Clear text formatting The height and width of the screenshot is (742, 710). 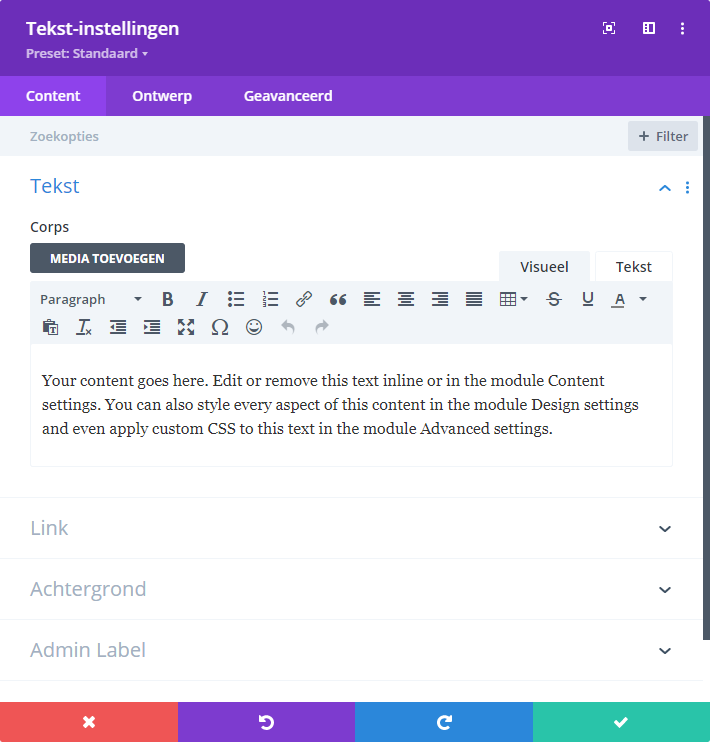pos(84,327)
